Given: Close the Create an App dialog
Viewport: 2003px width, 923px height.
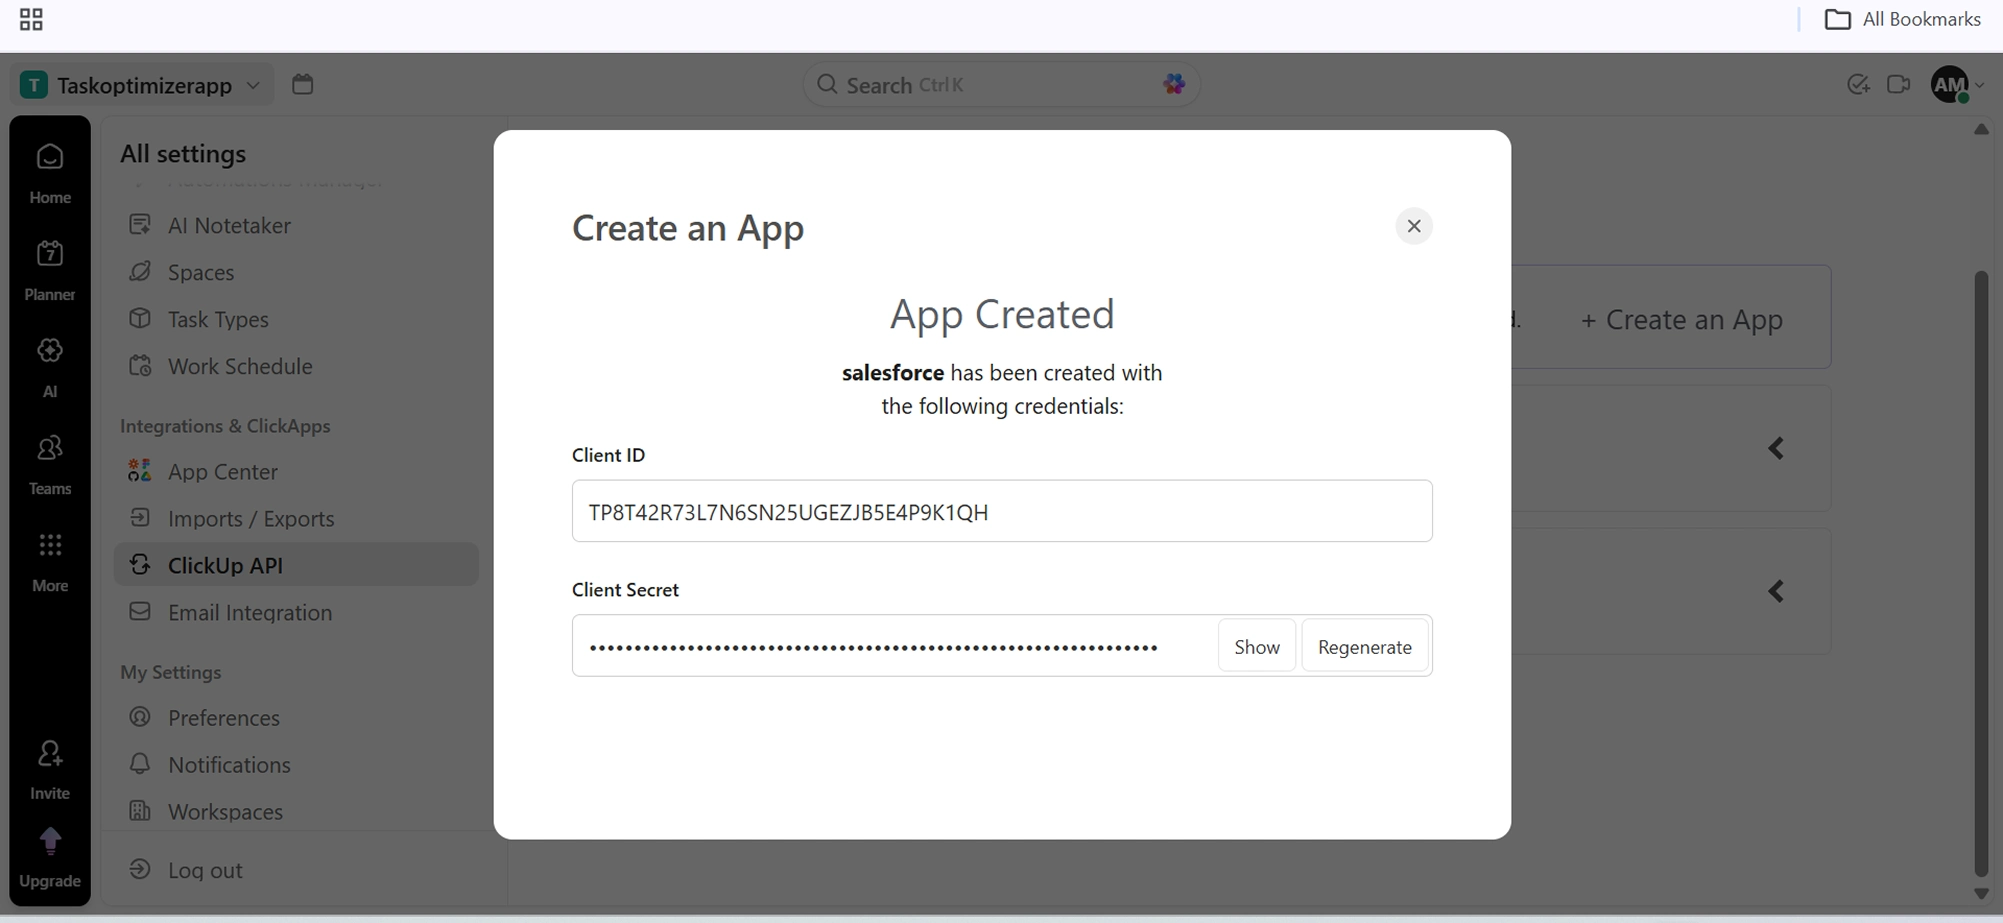Looking at the screenshot, I should click(x=1414, y=226).
